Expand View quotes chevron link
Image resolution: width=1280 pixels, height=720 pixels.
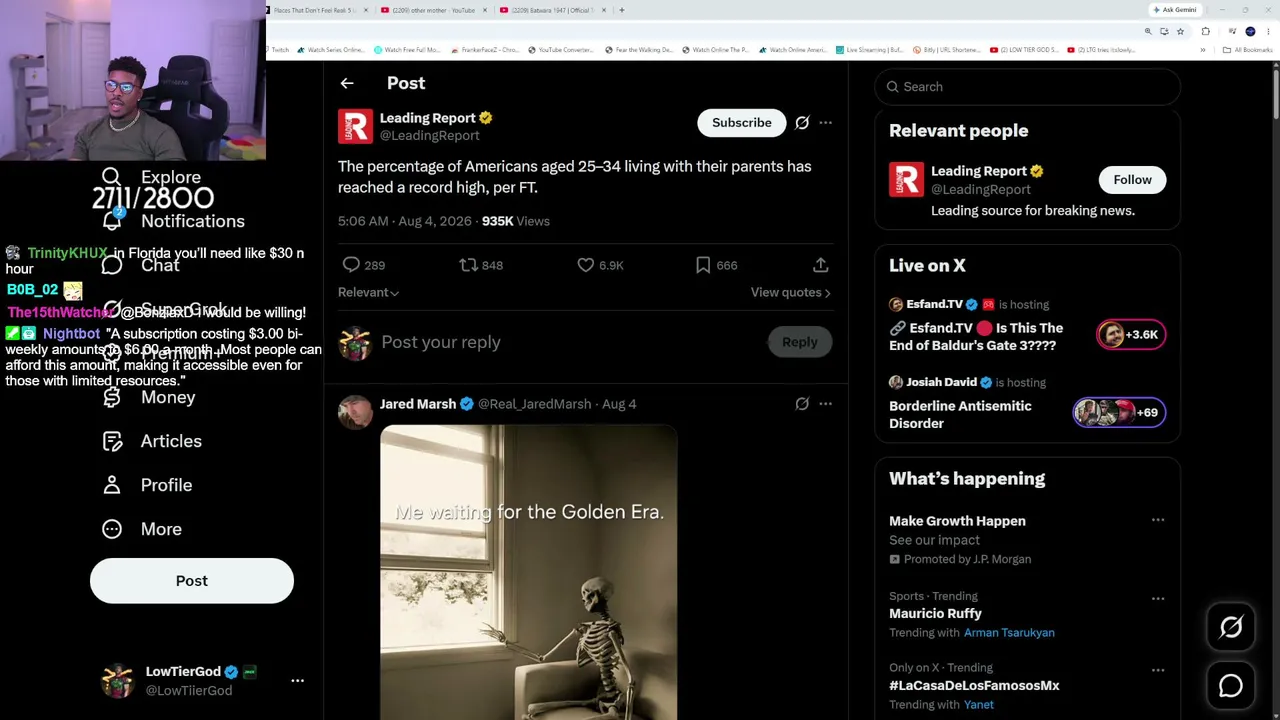coord(790,292)
